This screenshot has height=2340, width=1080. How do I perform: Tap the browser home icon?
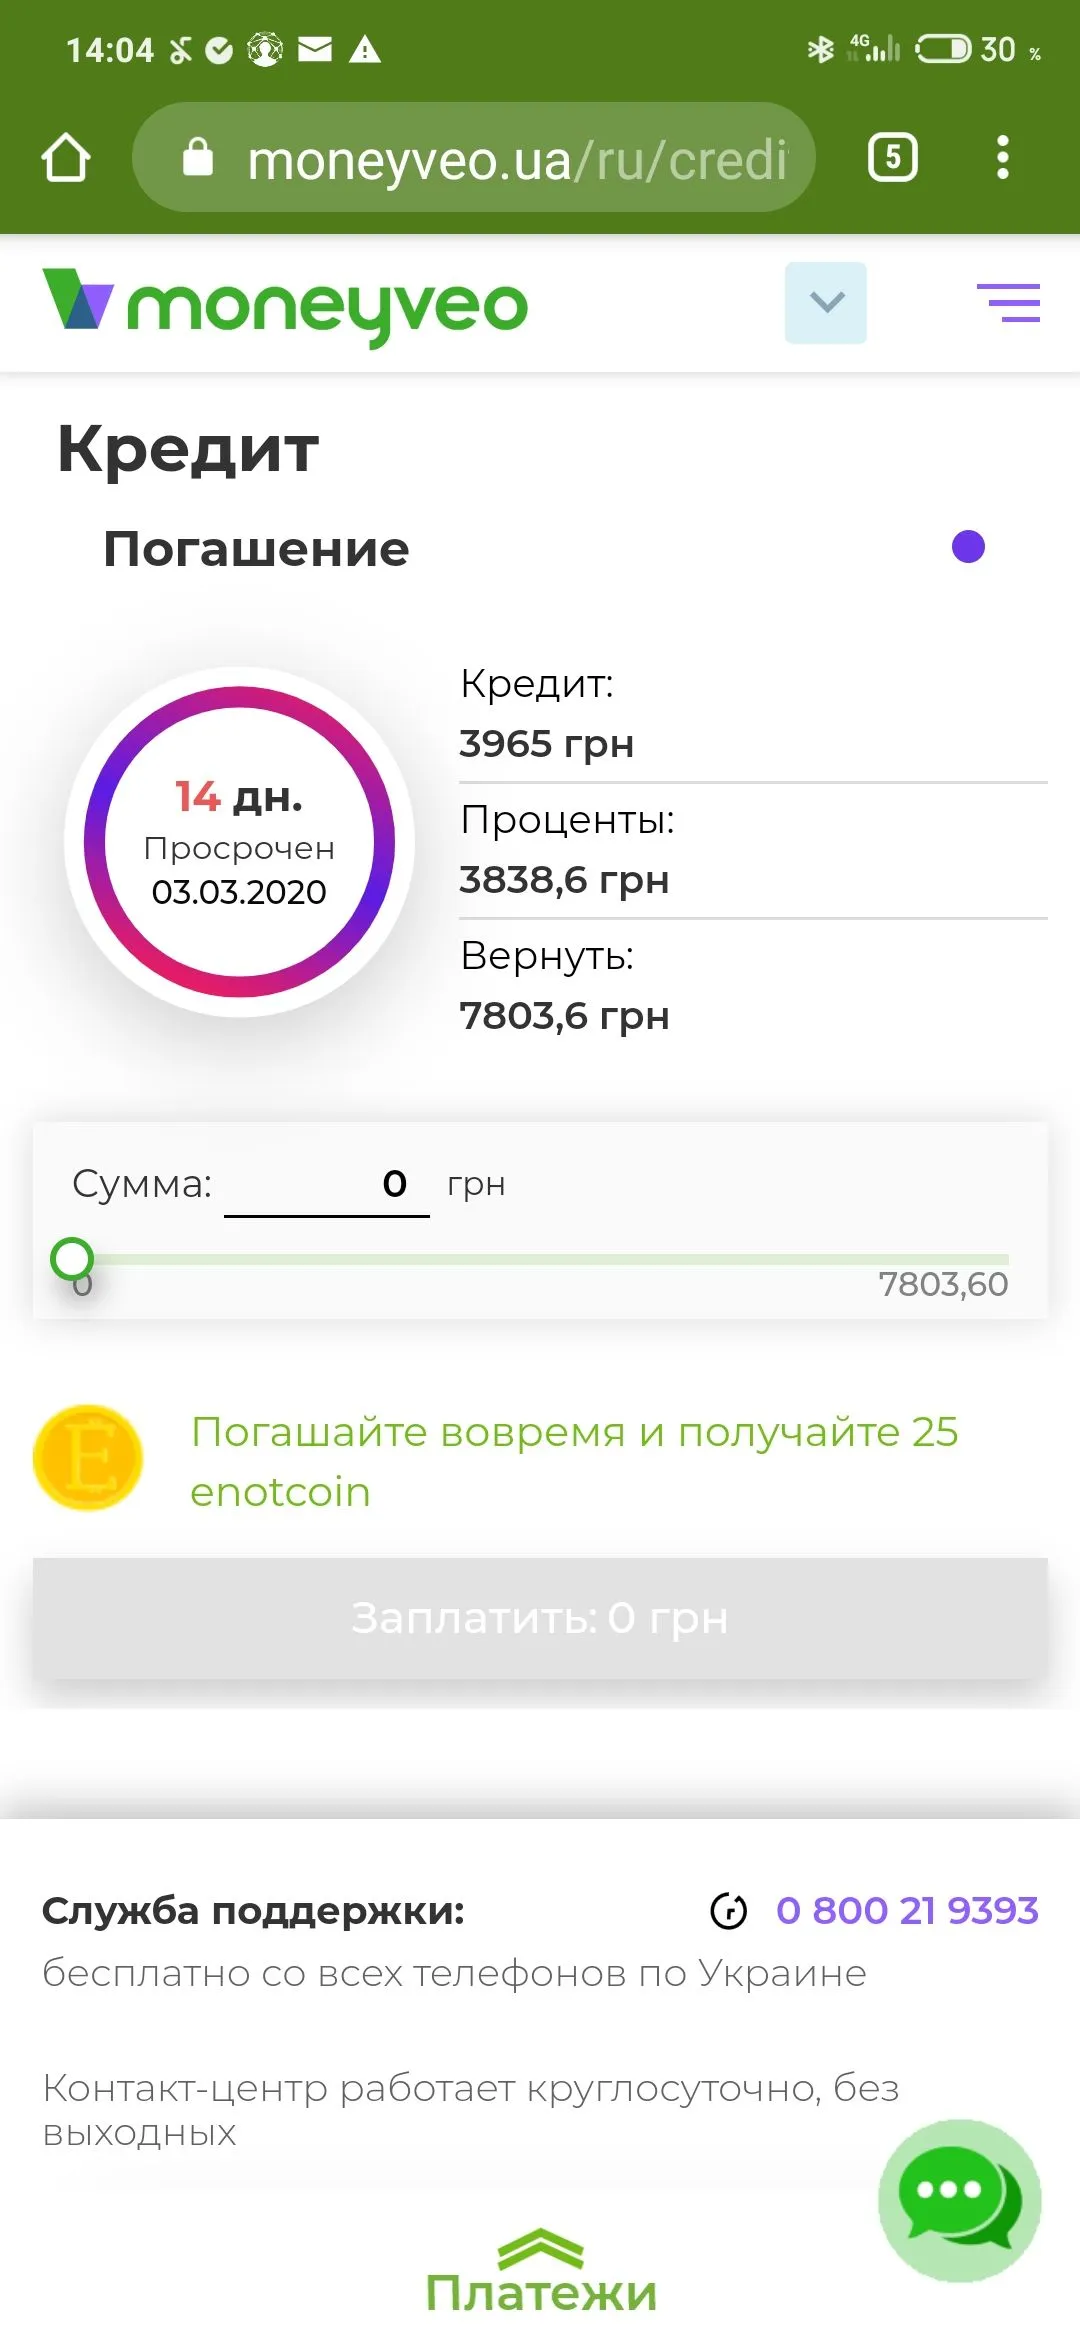(66, 158)
